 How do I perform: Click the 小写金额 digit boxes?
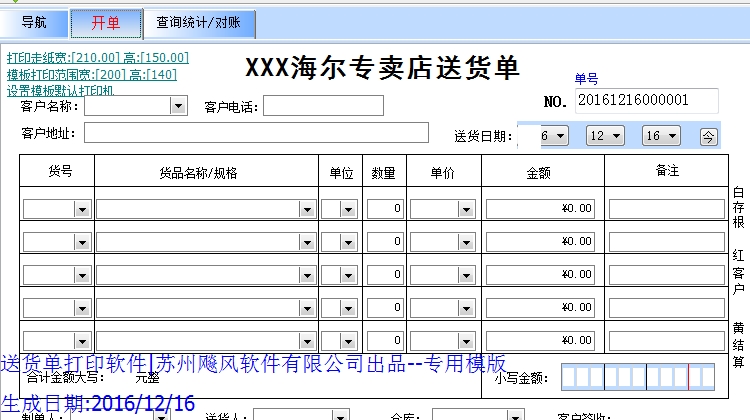(638, 377)
